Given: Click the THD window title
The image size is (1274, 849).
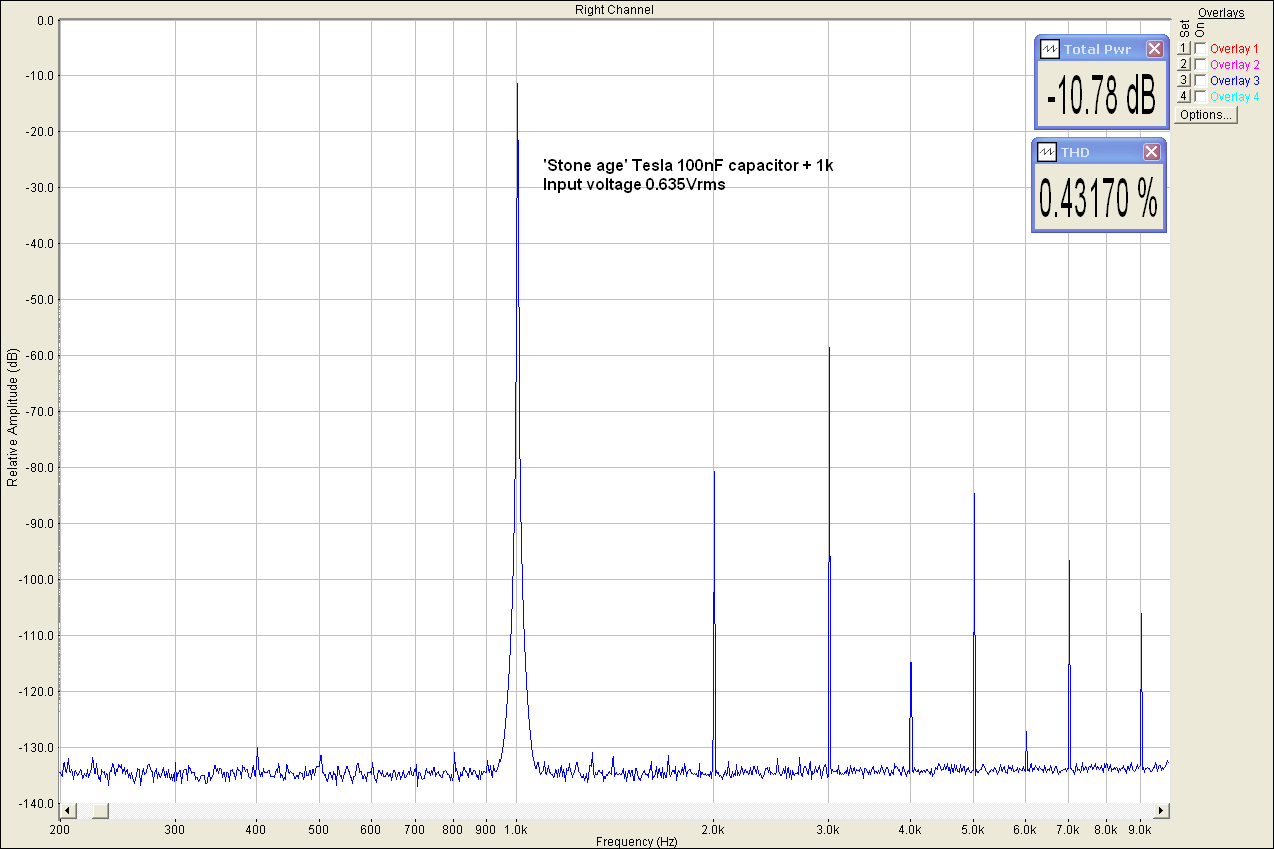Looking at the screenshot, I should (1075, 152).
